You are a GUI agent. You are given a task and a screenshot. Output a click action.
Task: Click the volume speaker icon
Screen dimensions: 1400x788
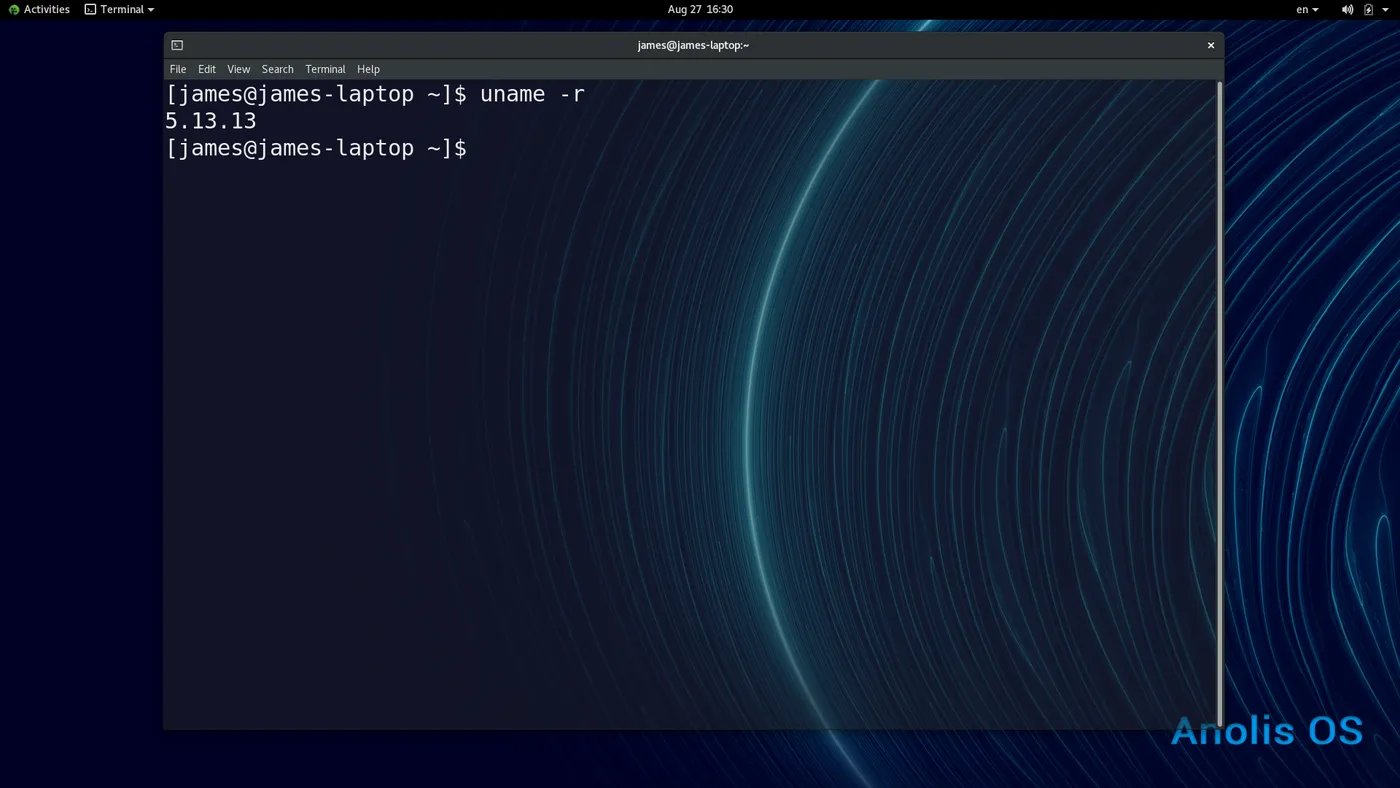pos(1347,9)
